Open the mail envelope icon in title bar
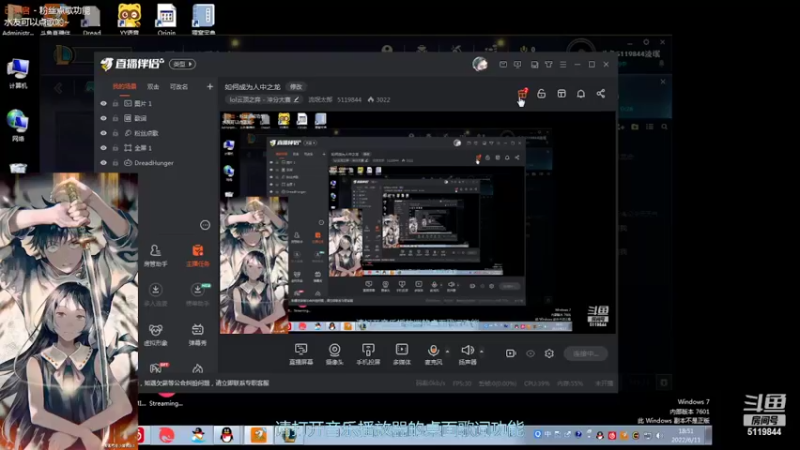 [x=503, y=65]
